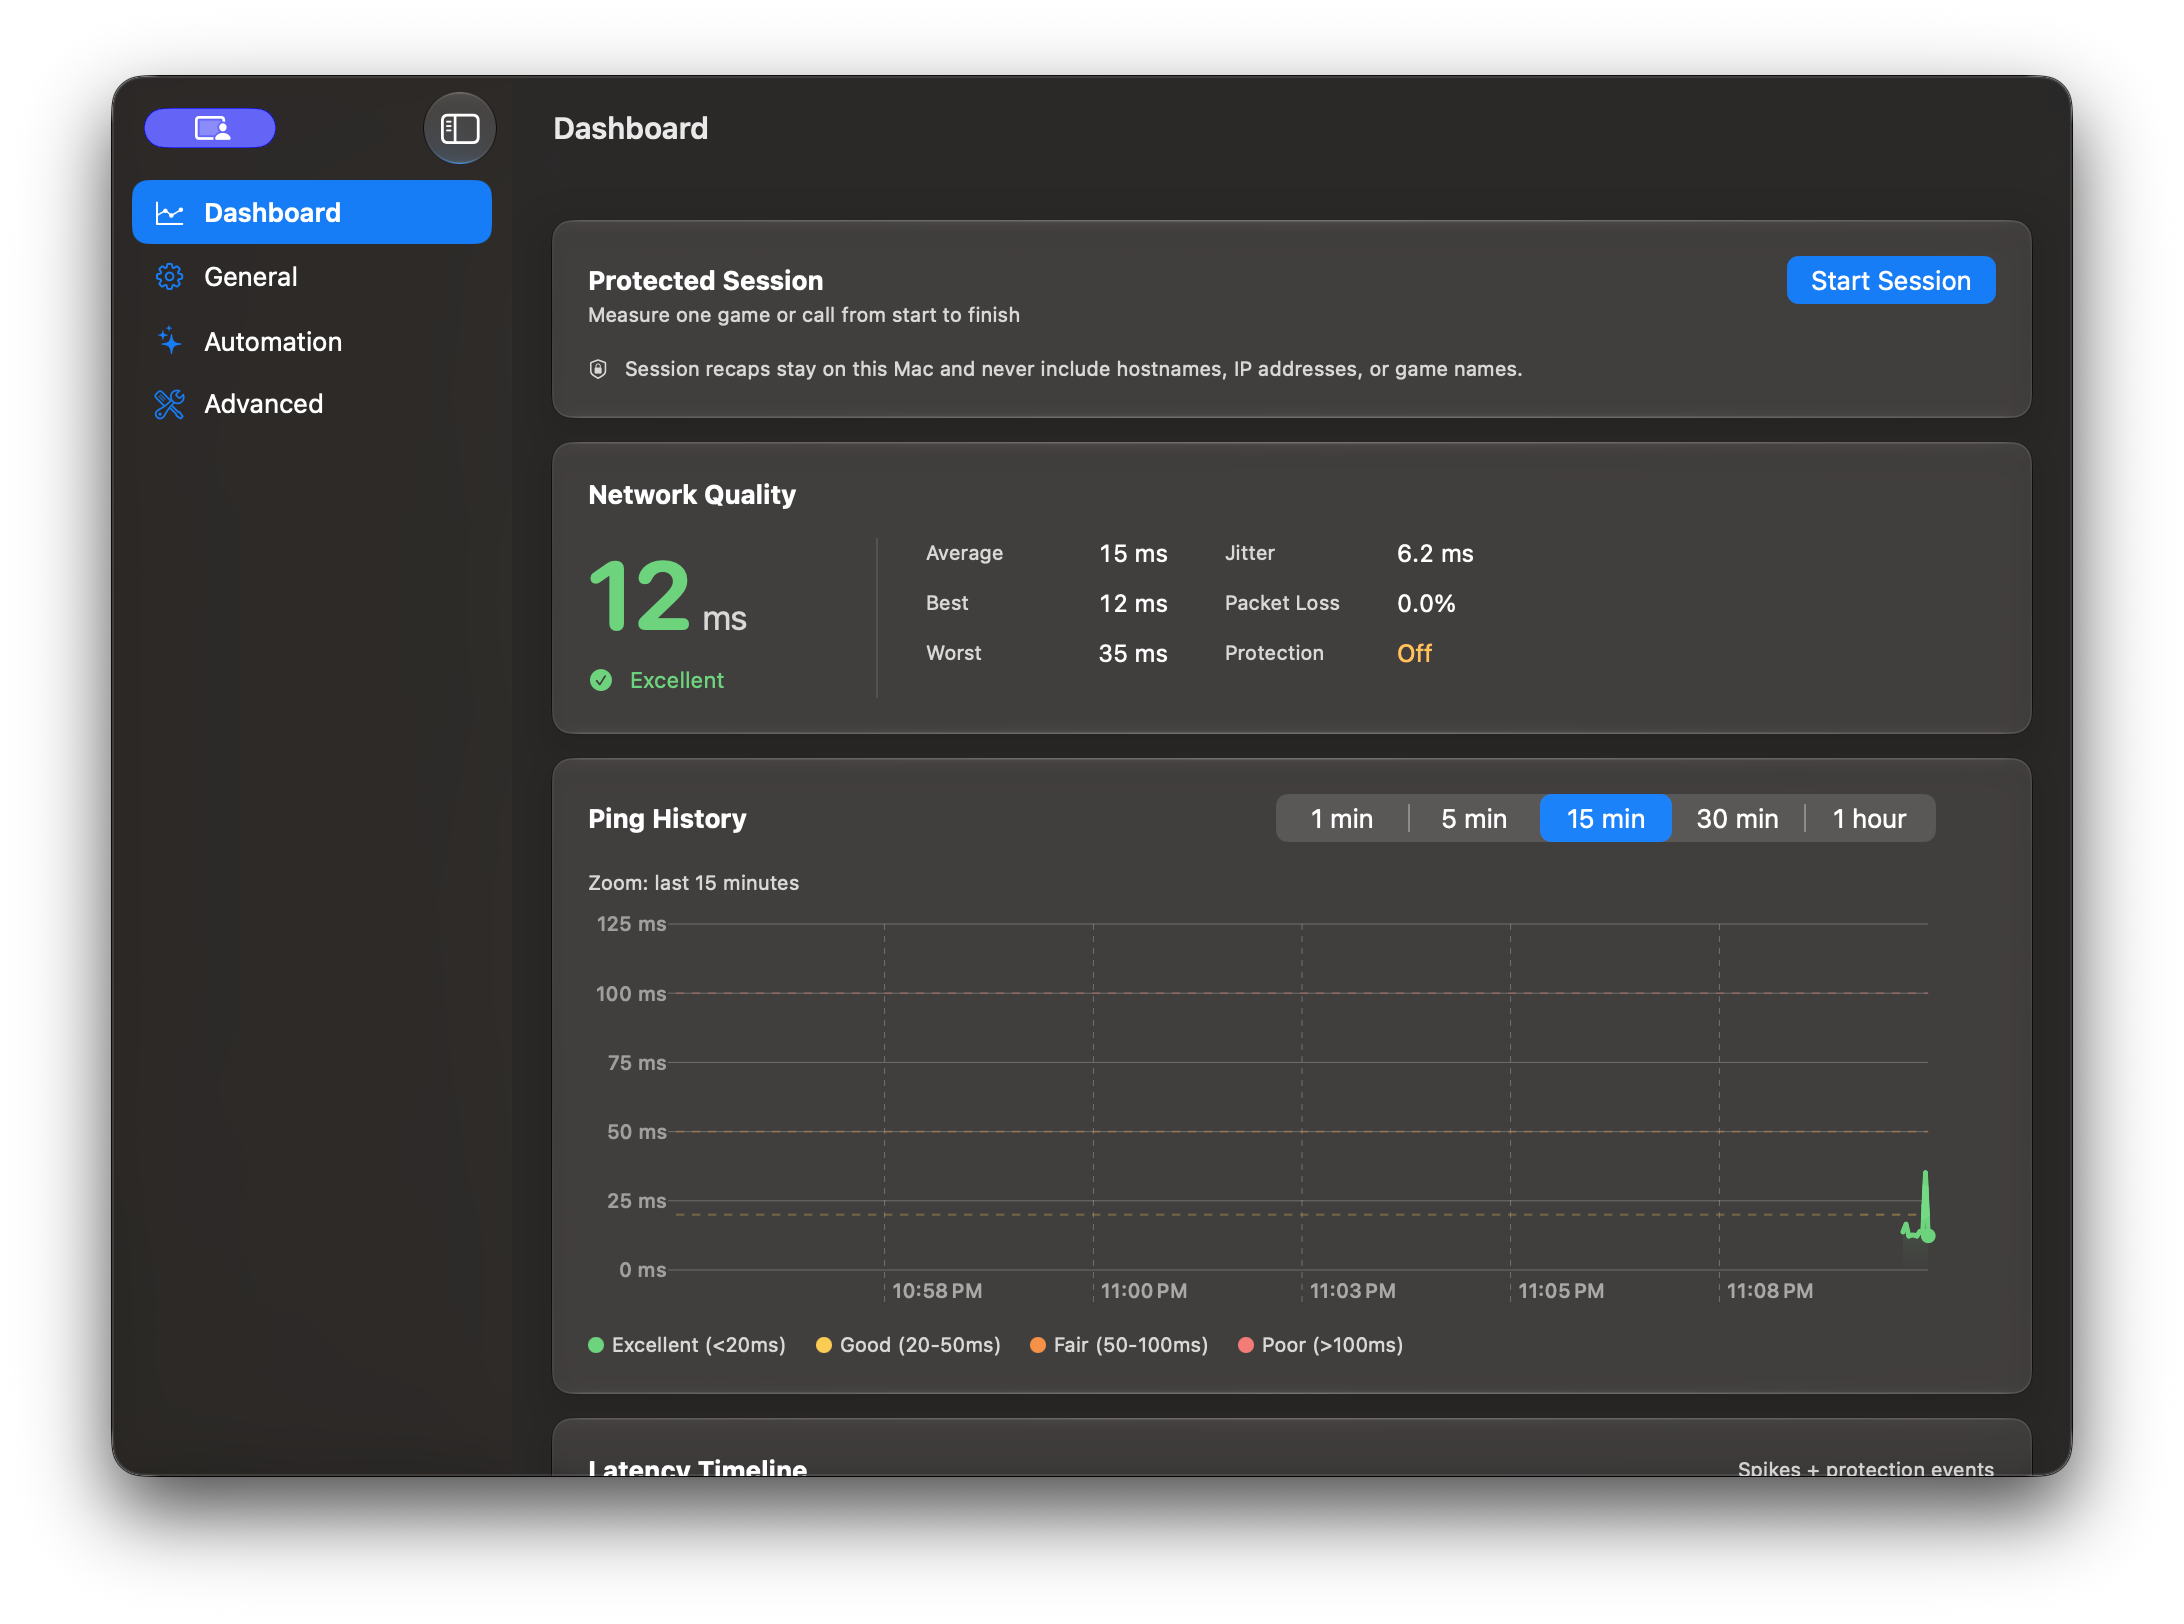Viewport: 2184px width, 1624px height.
Task: Toggle the sidebar with the panel icon
Action: (460, 128)
